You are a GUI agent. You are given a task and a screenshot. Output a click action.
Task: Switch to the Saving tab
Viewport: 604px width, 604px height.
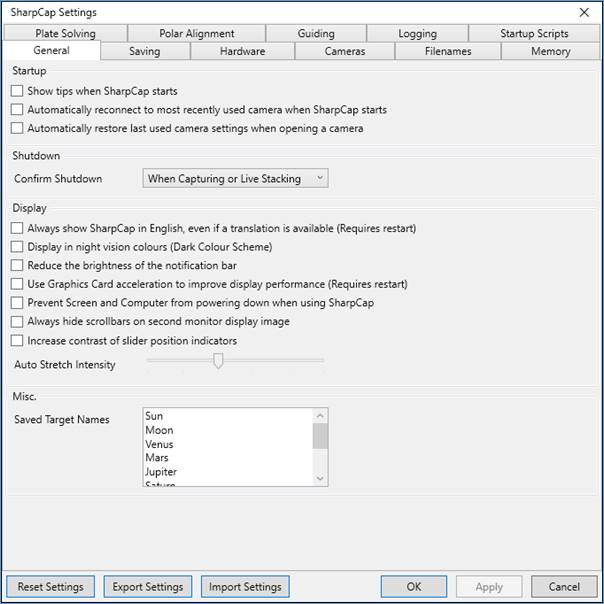tap(145, 51)
